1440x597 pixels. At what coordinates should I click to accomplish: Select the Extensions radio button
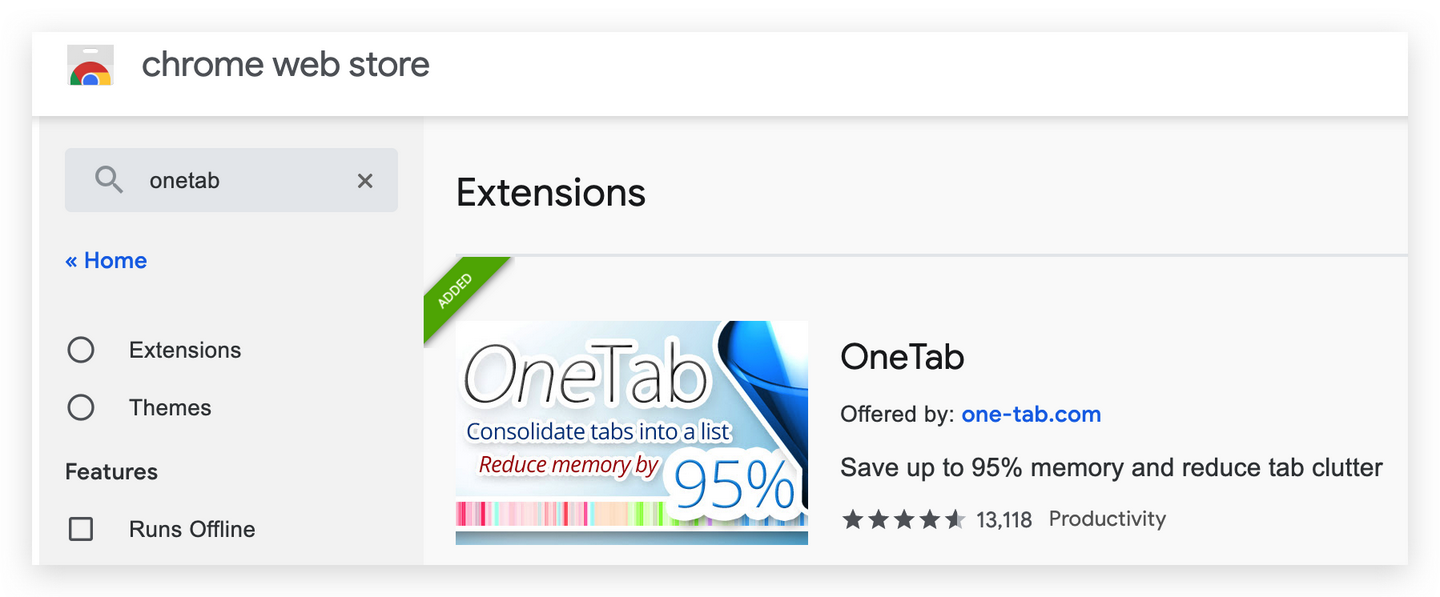(81, 350)
